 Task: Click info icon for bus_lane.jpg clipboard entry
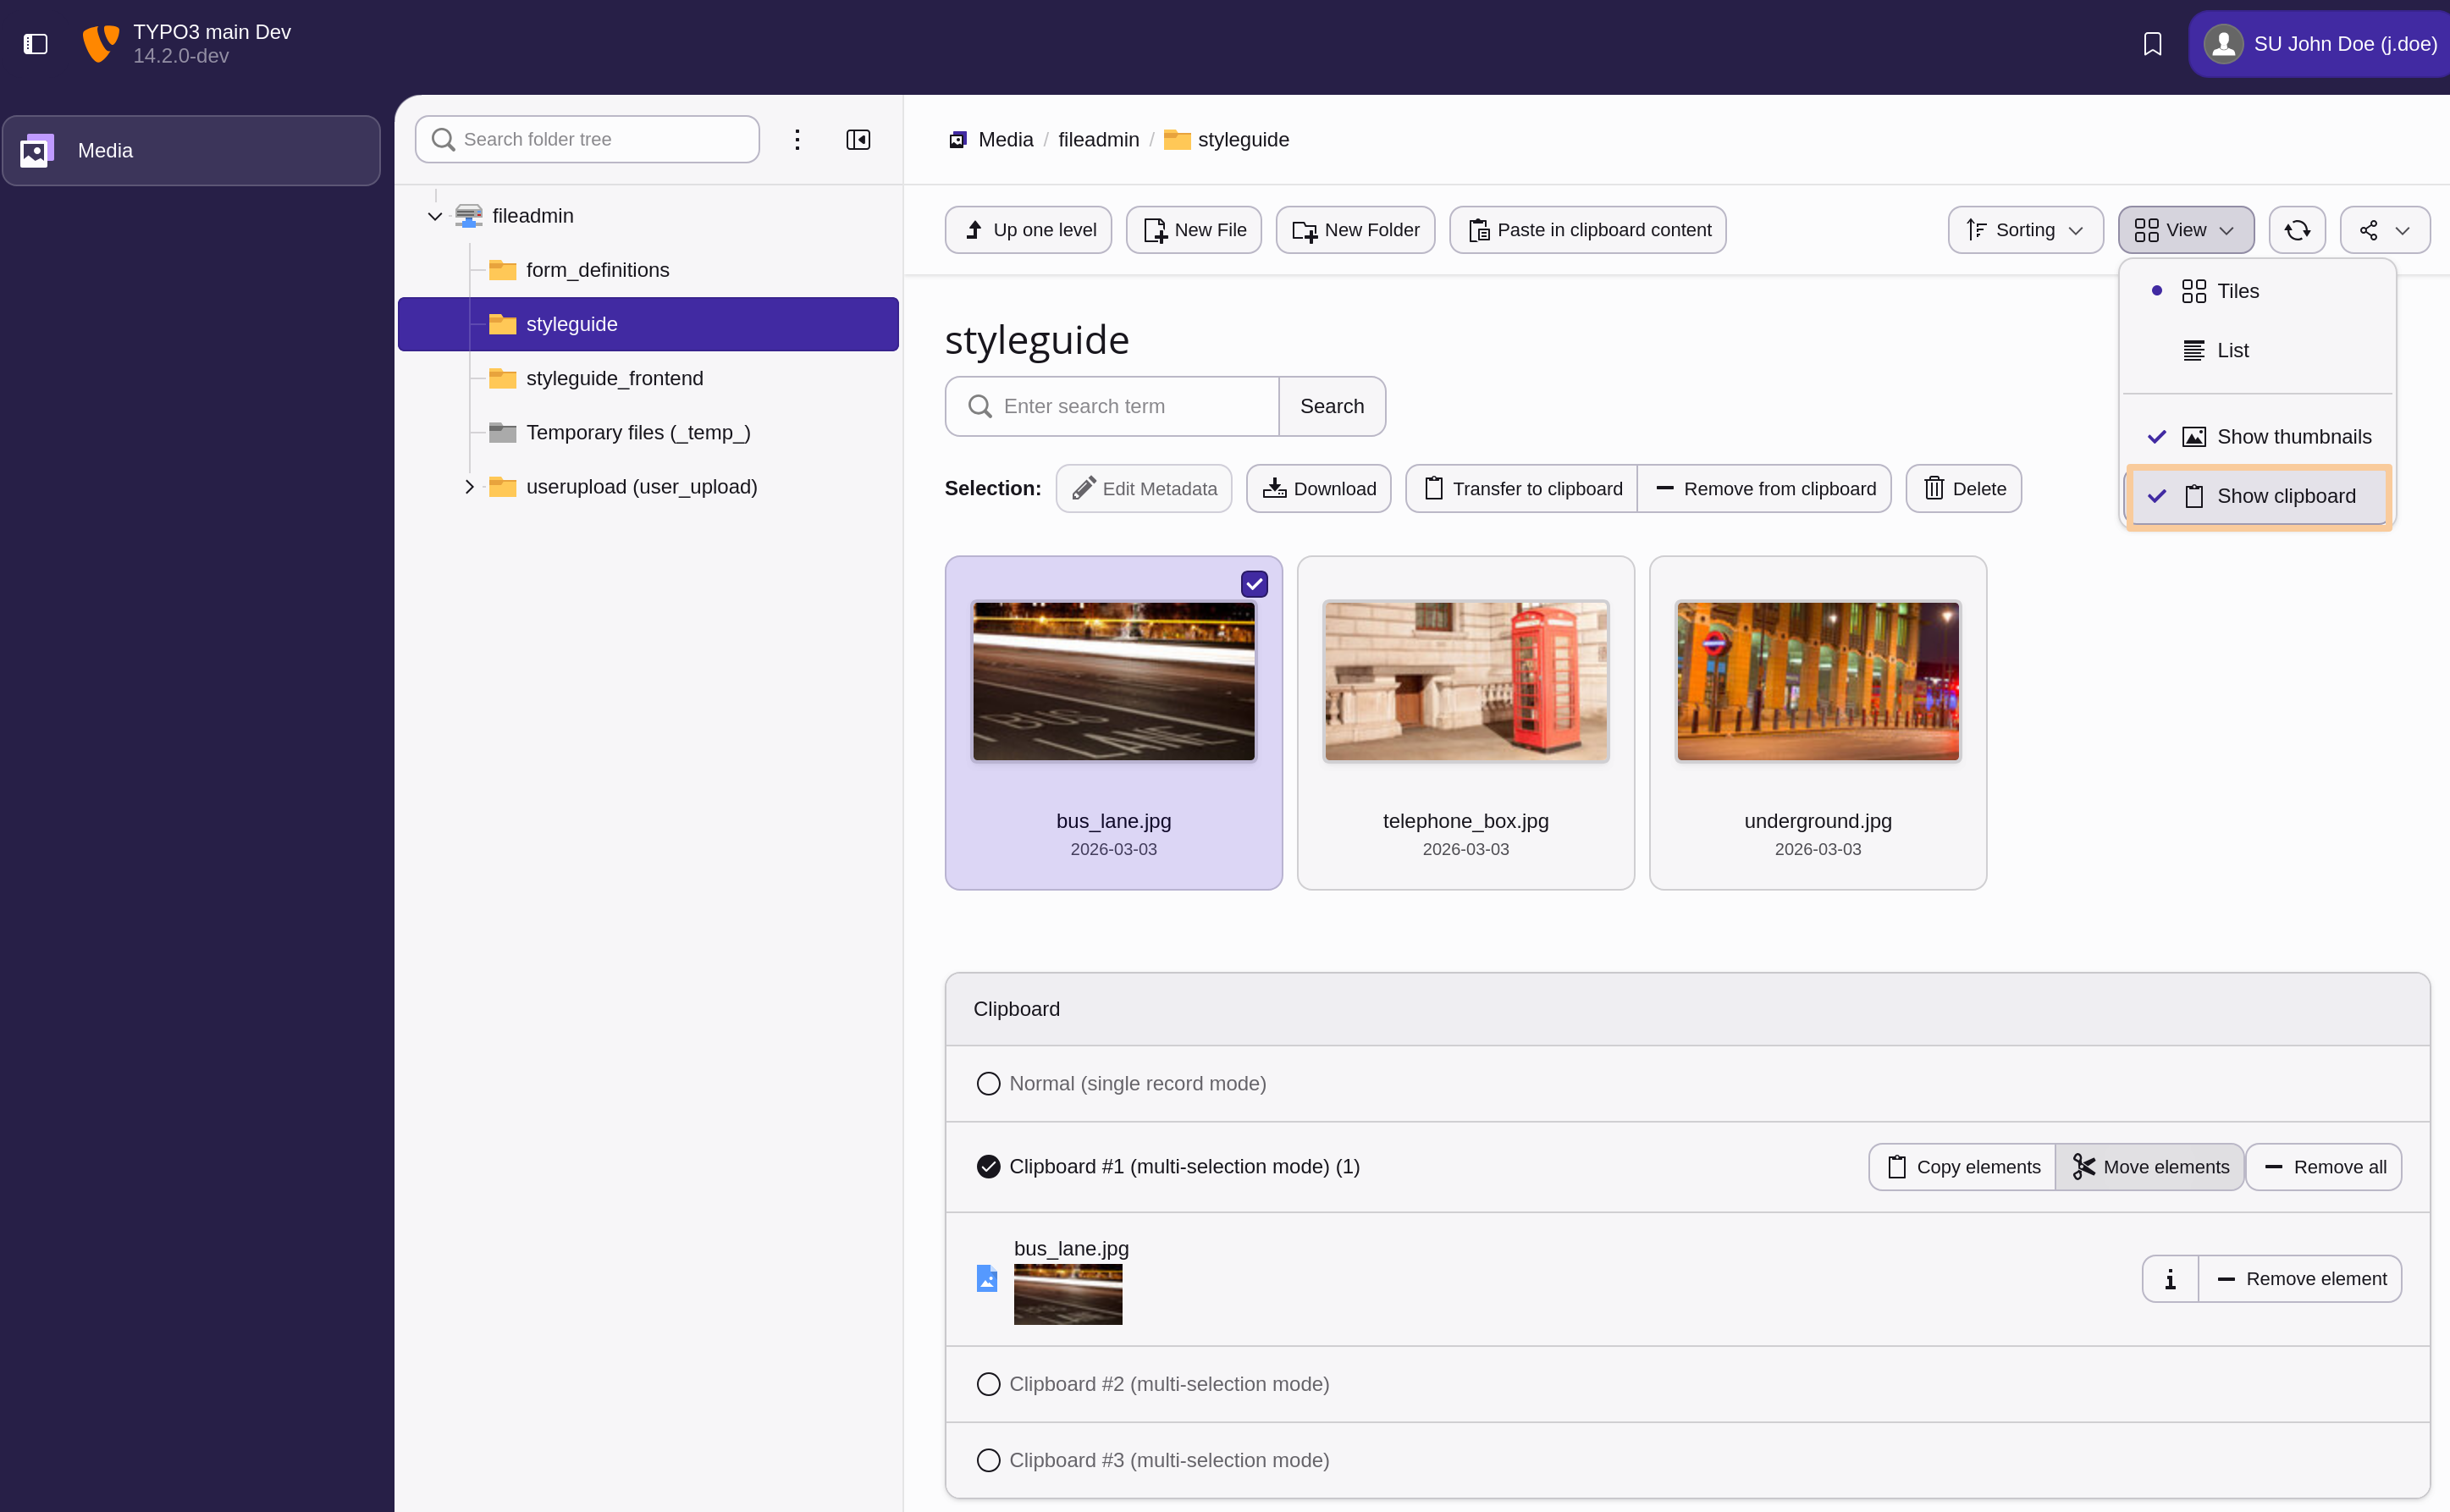click(x=2170, y=1279)
